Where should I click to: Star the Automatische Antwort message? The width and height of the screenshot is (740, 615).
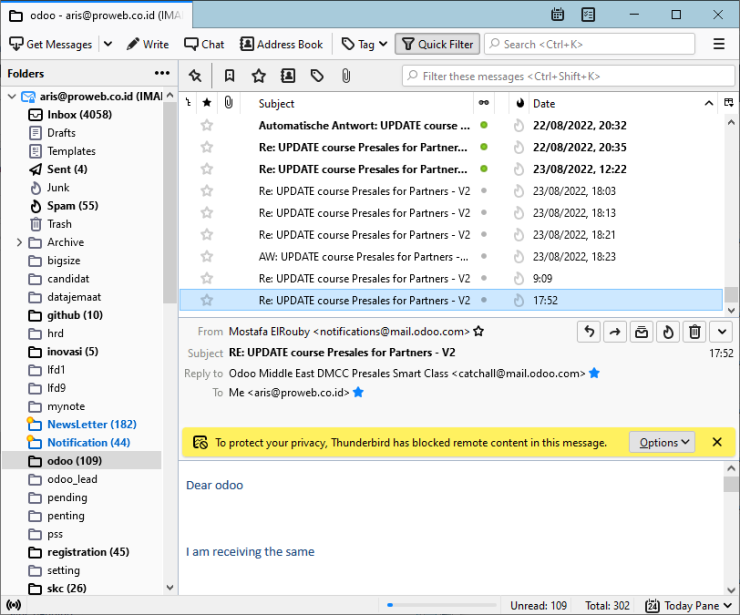(x=207, y=125)
